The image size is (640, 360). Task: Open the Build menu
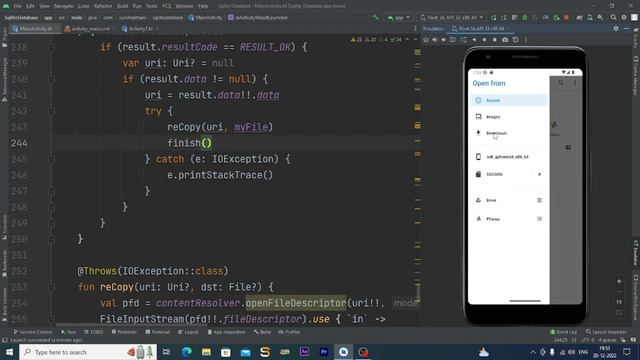click(x=122, y=6)
